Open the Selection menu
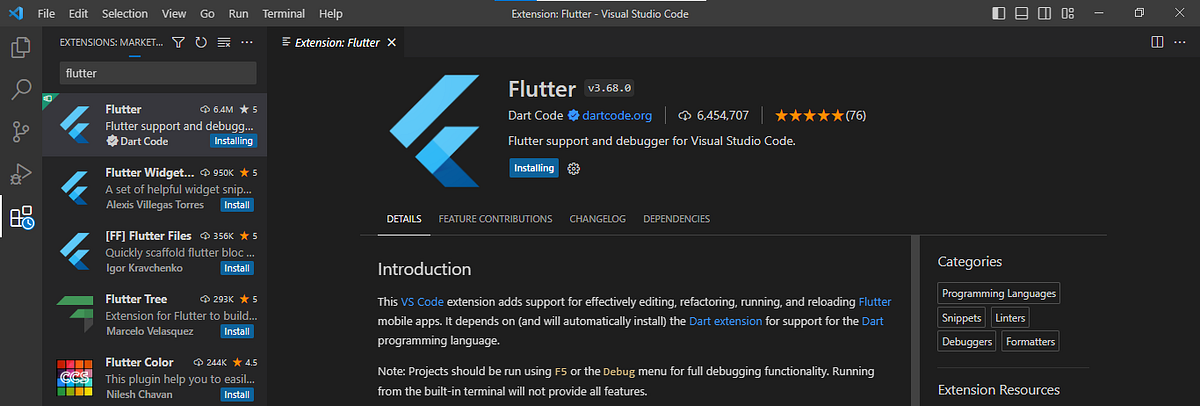 pos(125,14)
